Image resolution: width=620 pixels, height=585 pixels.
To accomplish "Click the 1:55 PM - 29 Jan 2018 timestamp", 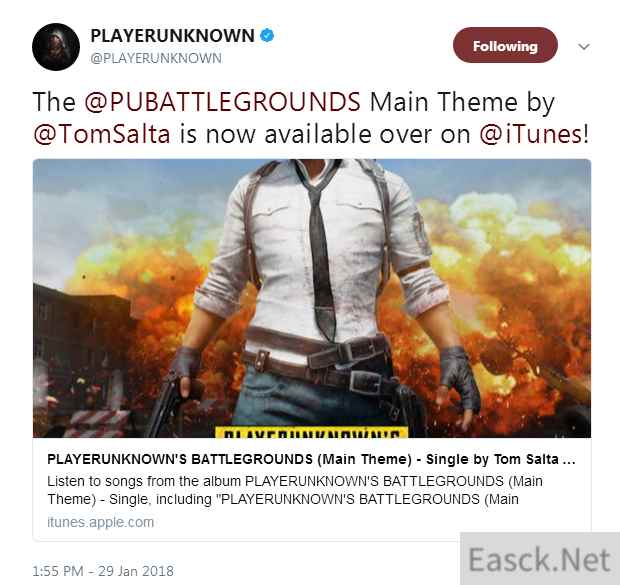I will 103,571.
